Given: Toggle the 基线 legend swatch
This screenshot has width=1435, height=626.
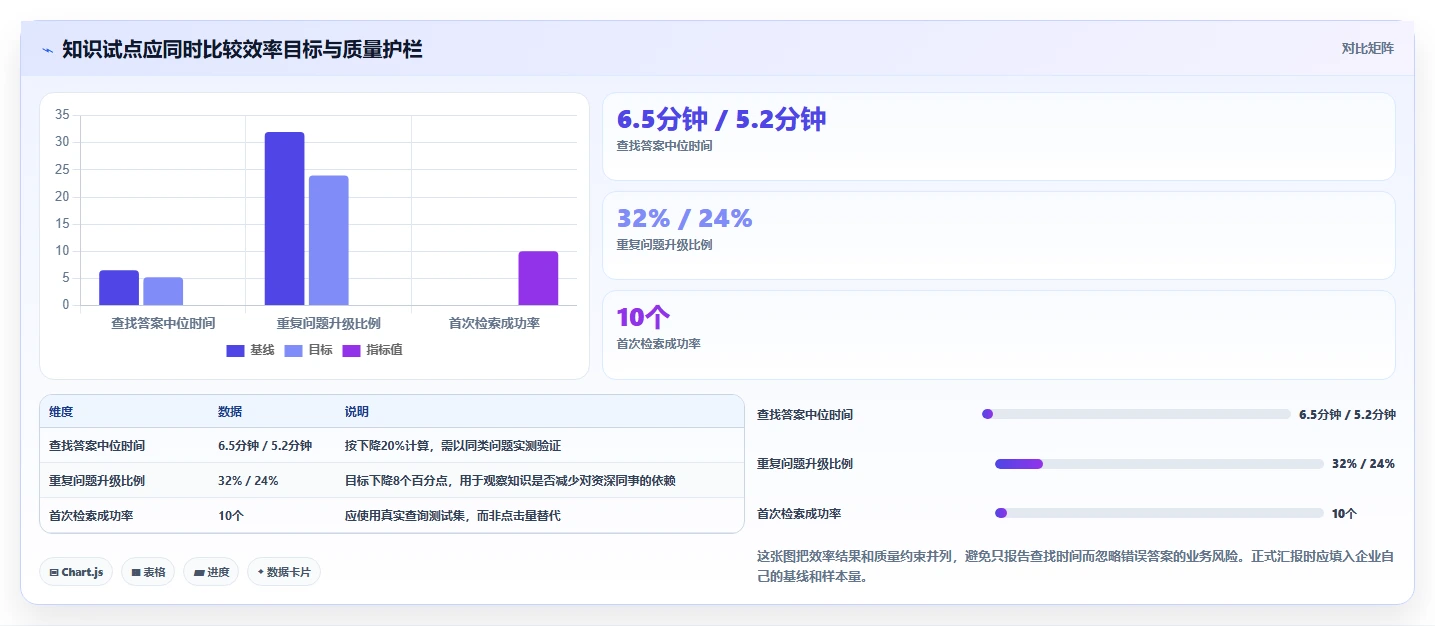Looking at the screenshot, I should (236, 350).
